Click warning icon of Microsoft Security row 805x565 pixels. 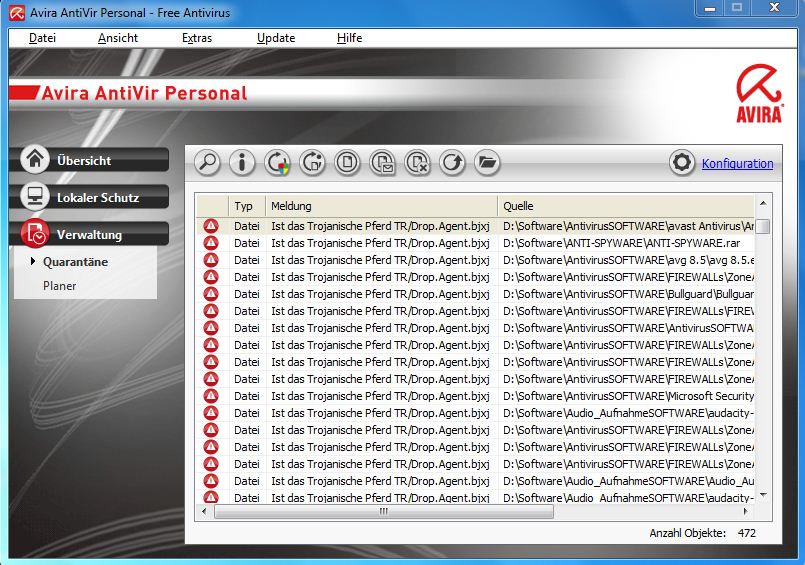(211, 396)
